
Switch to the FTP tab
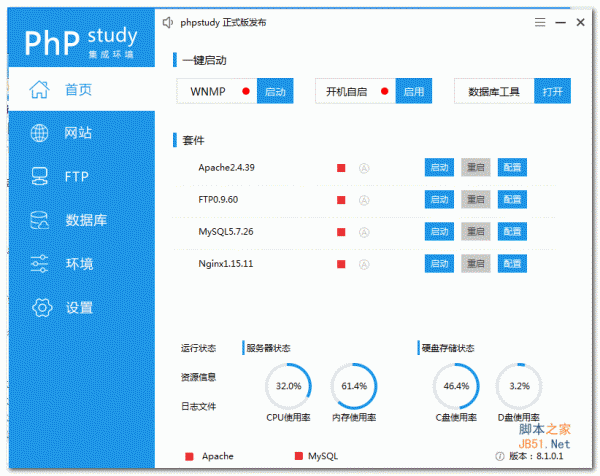[81, 176]
